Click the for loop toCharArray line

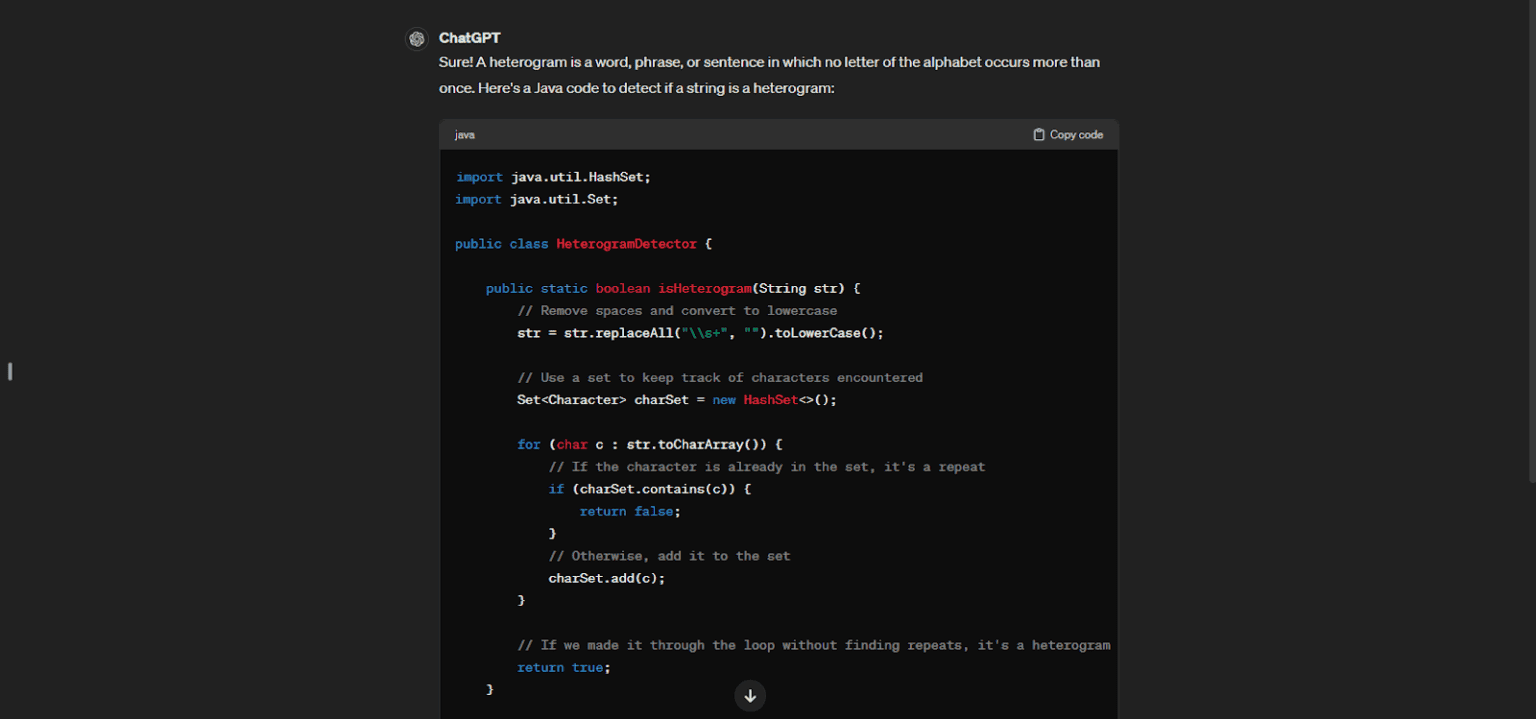[649, 444]
